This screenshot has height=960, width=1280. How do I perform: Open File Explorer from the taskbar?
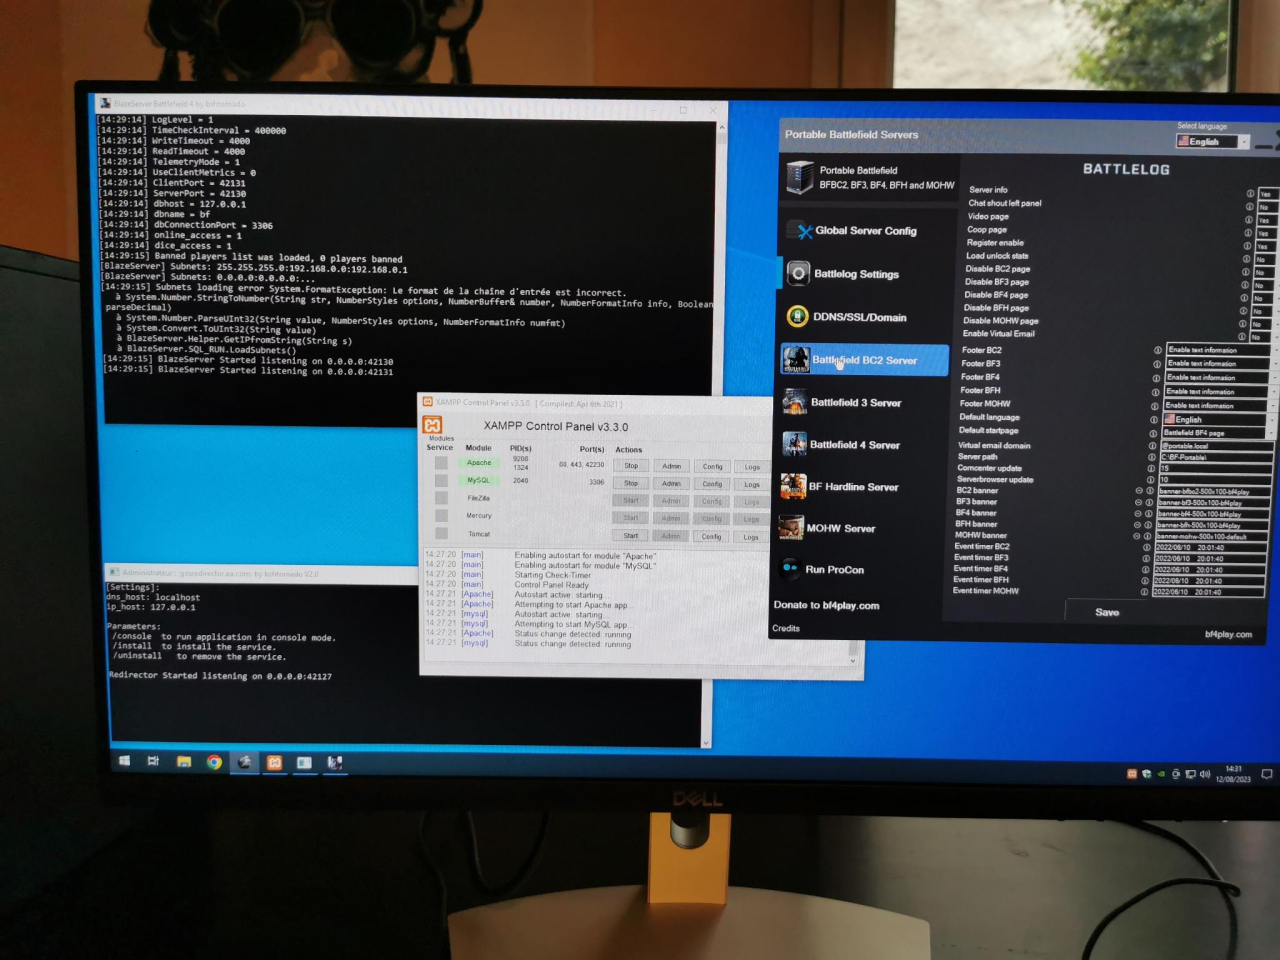184,762
